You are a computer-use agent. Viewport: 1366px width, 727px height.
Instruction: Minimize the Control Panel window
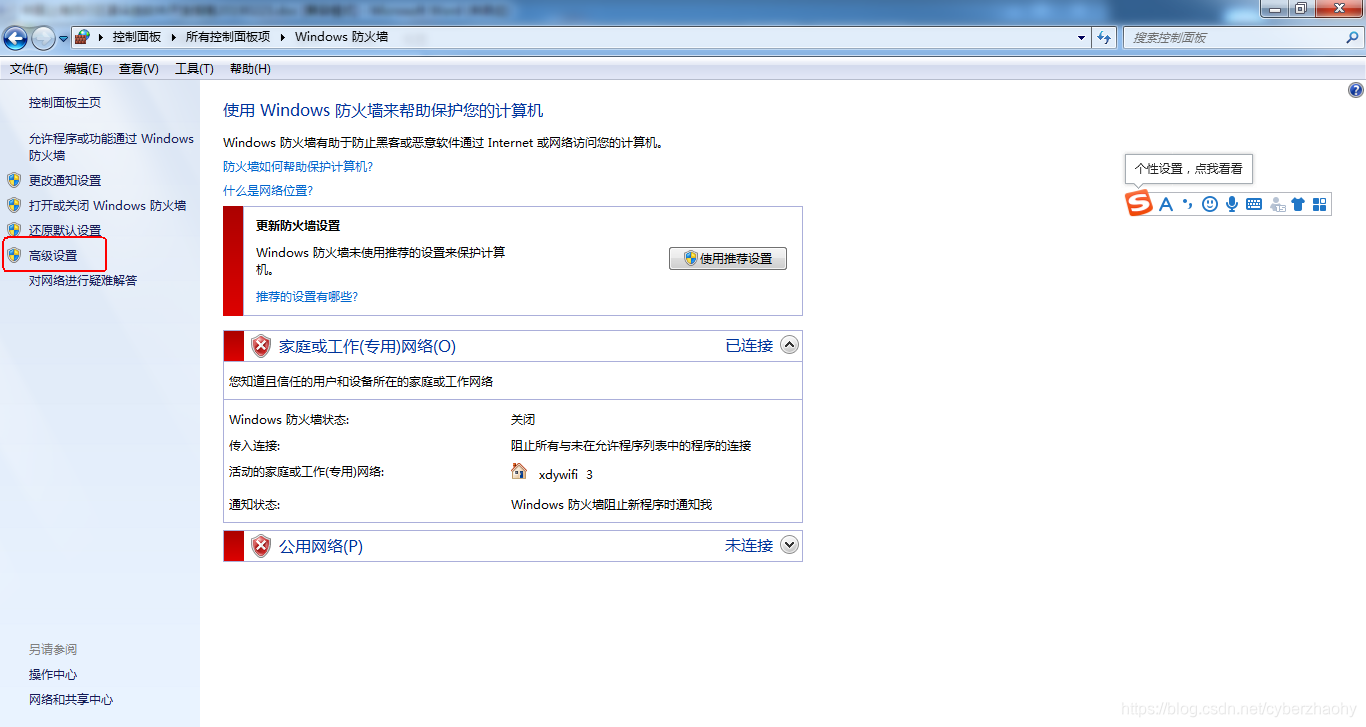tap(1274, 8)
